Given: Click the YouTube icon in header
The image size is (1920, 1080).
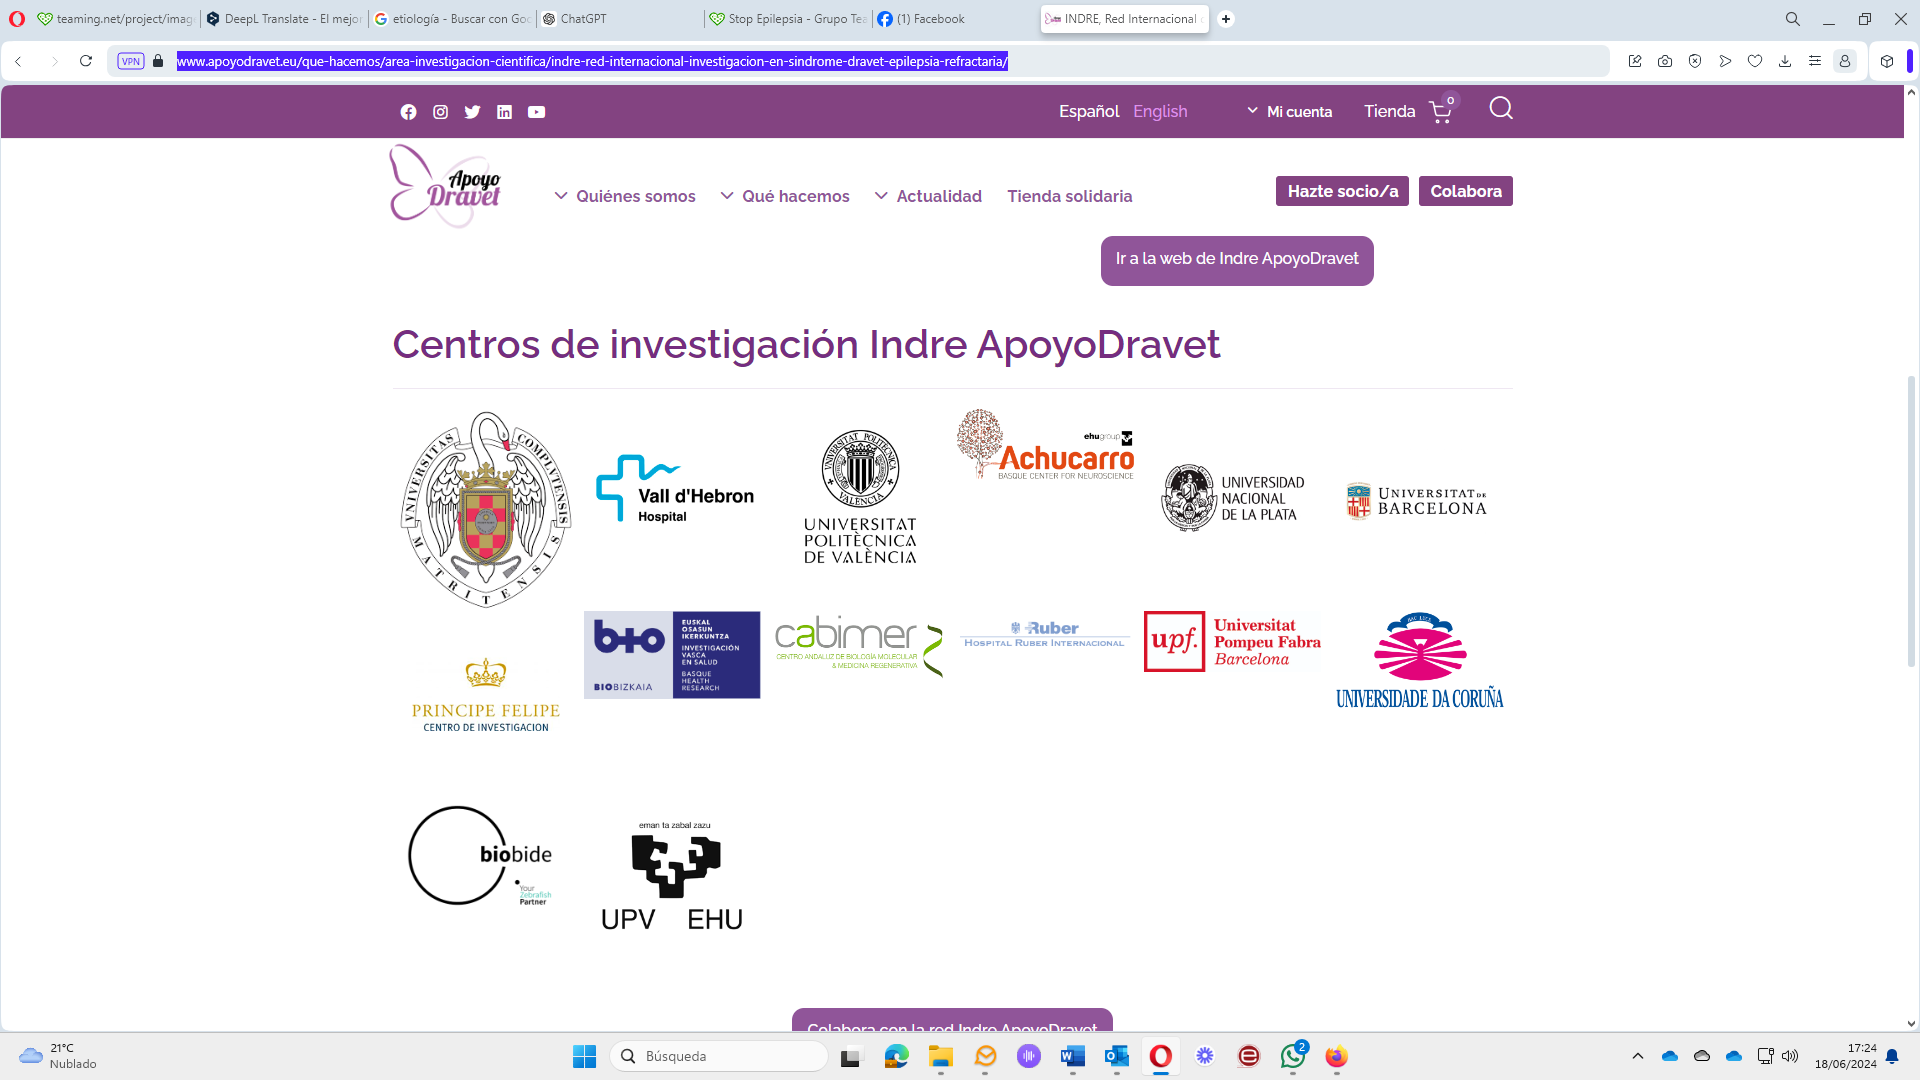Looking at the screenshot, I should pyautogui.click(x=536, y=112).
